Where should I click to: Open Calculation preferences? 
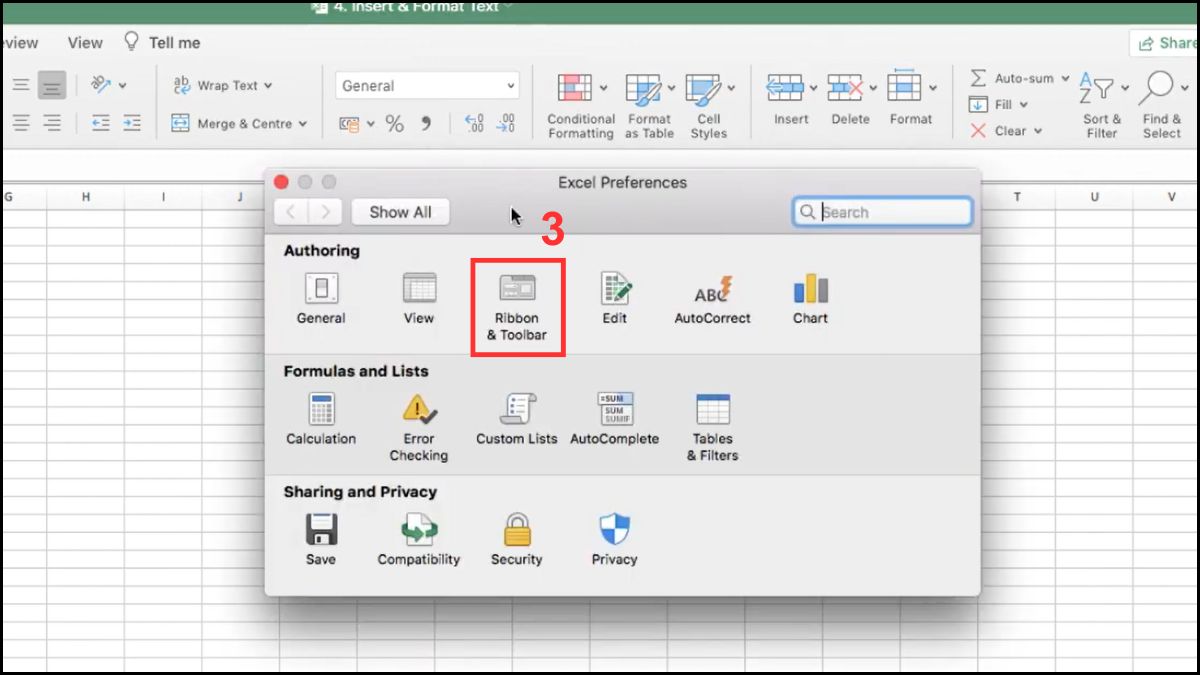coord(320,417)
